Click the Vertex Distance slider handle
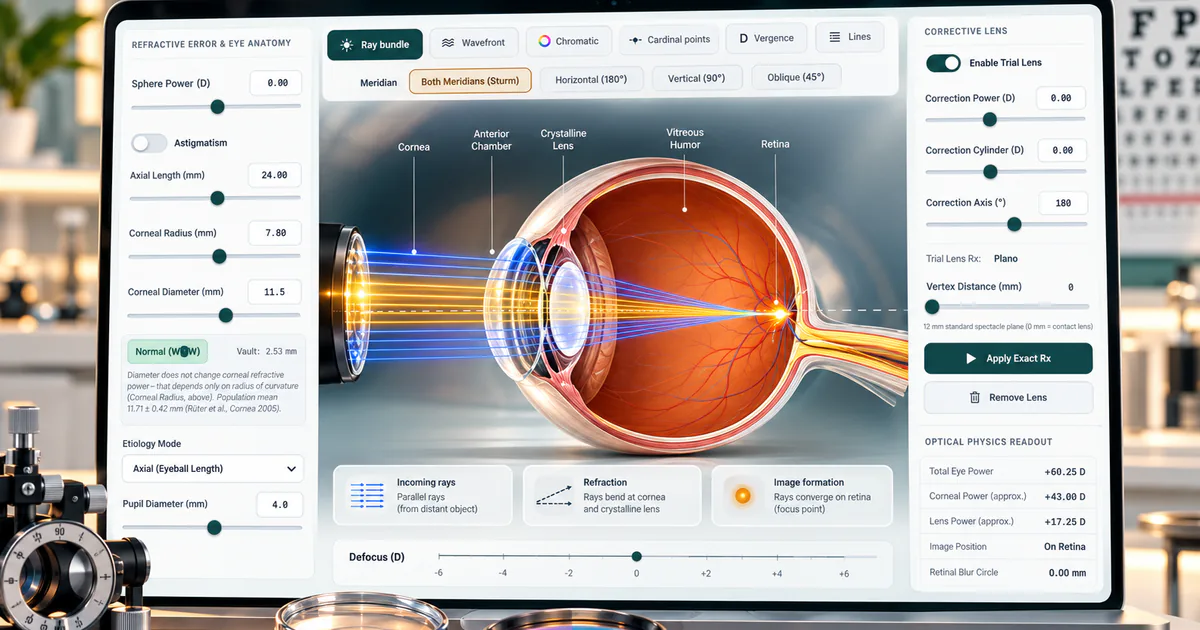The image size is (1200, 630). click(x=932, y=307)
